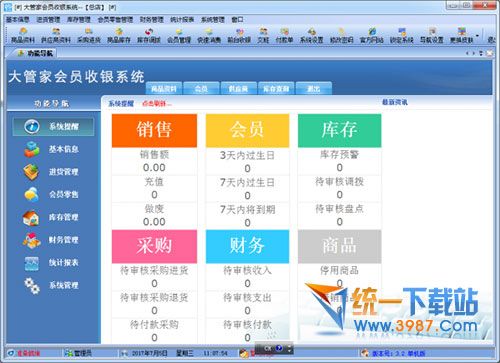Open 商品库存 toolbar icon

pyautogui.click(x=119, y=35)
